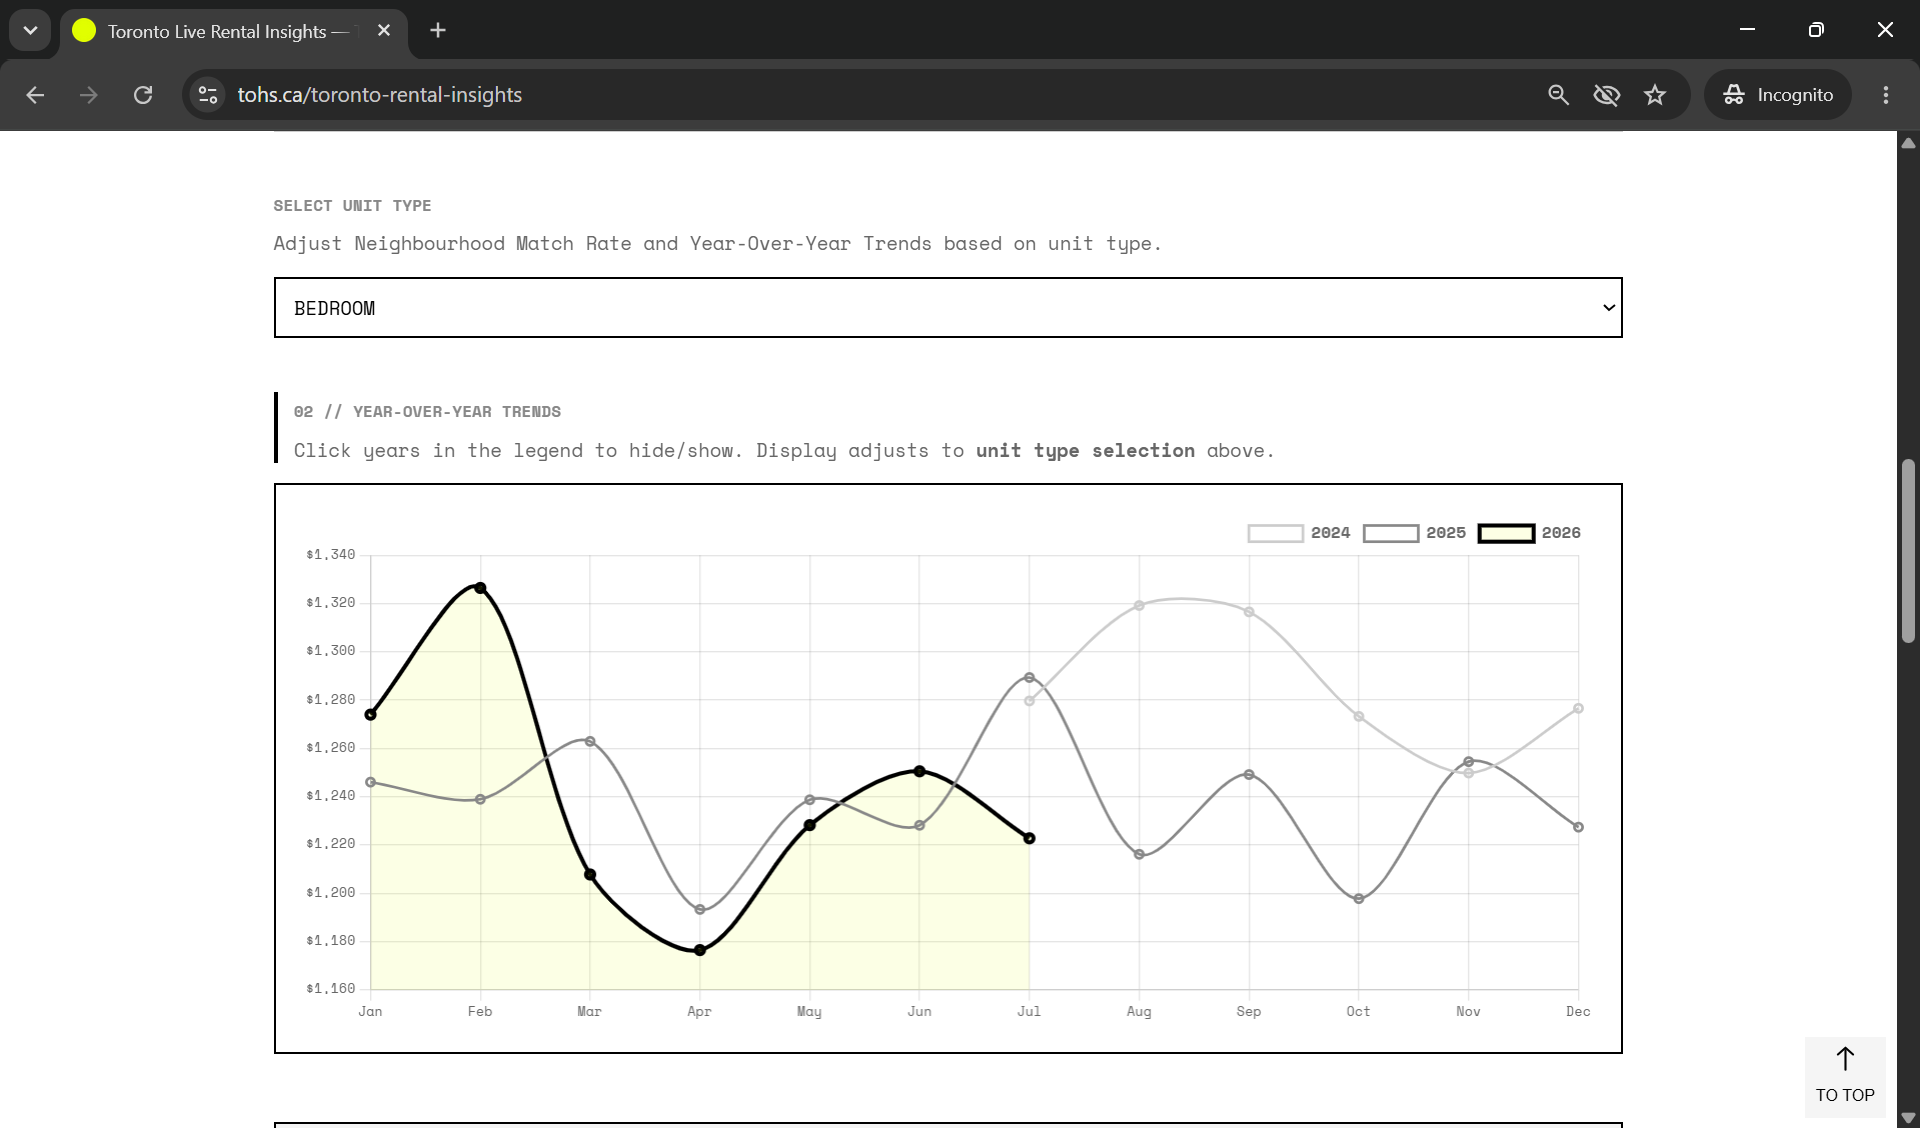Click the 2026 January data point

pos(371,715)
